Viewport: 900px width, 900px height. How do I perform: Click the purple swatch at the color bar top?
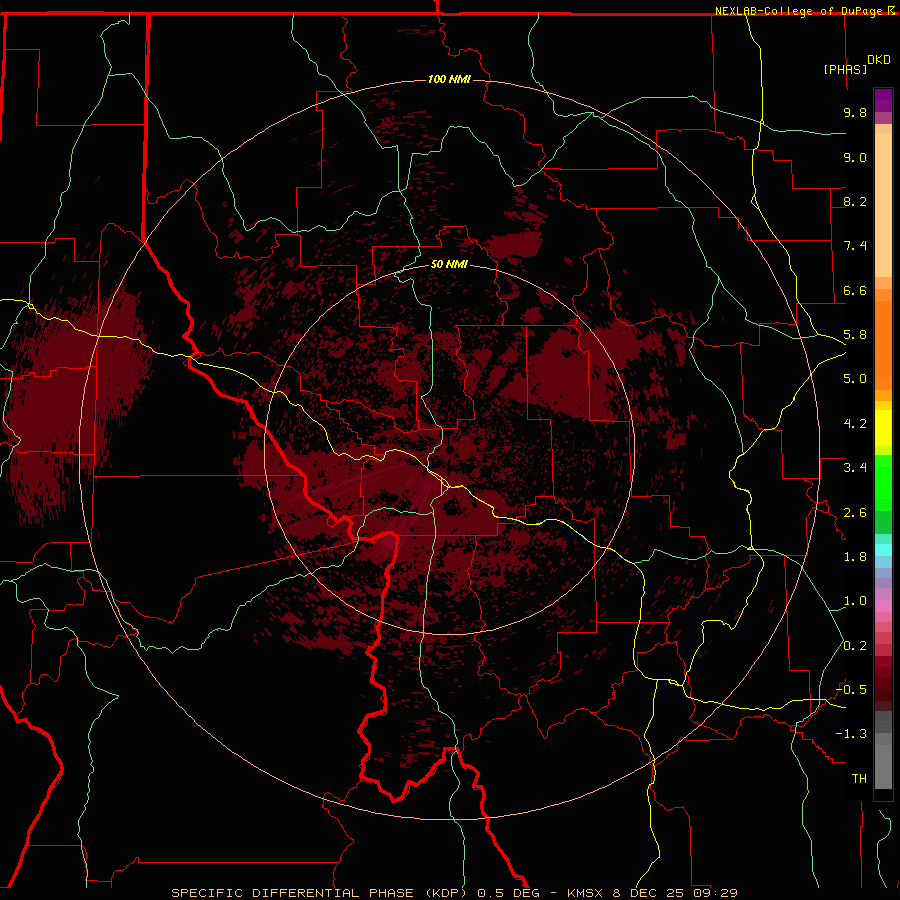(883, 100)
